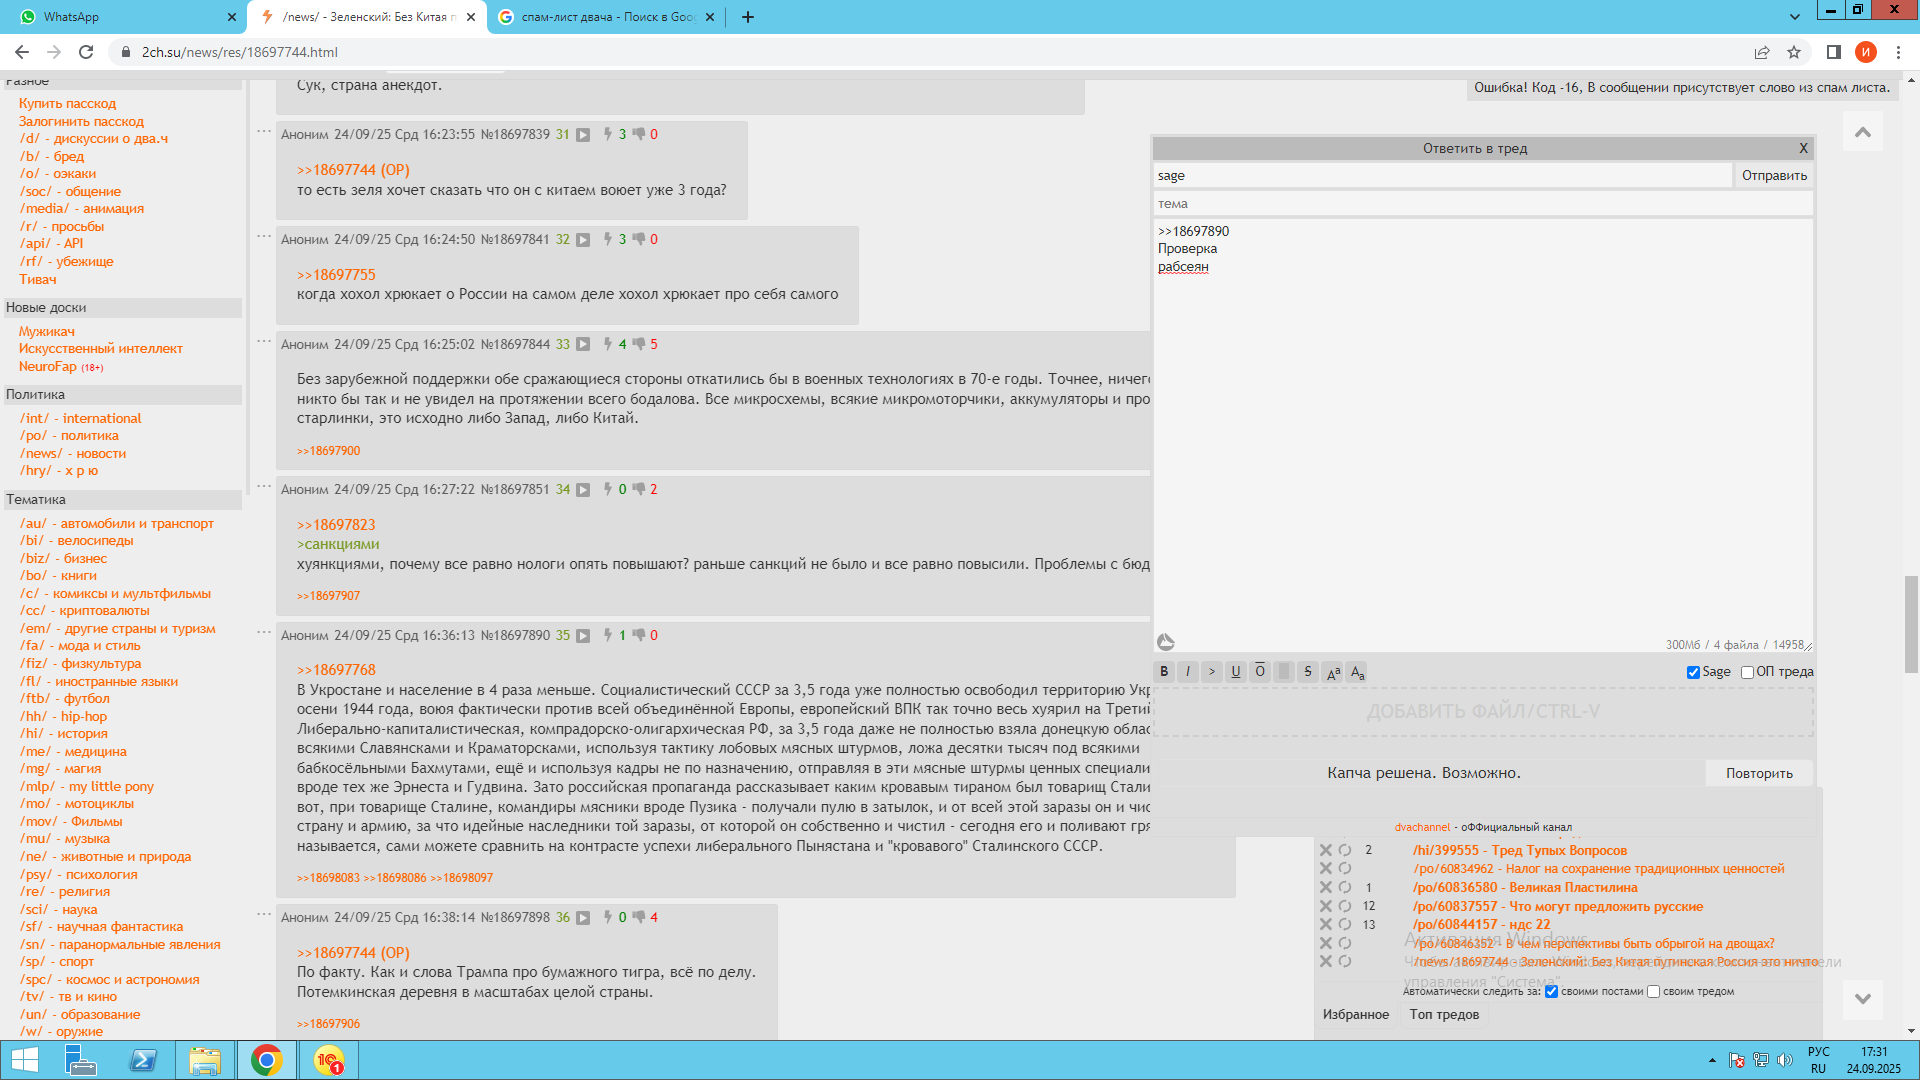The height and width of the screenshot is (1080, 1920).
Task: Like post №18697844
Action: (608, 344)
